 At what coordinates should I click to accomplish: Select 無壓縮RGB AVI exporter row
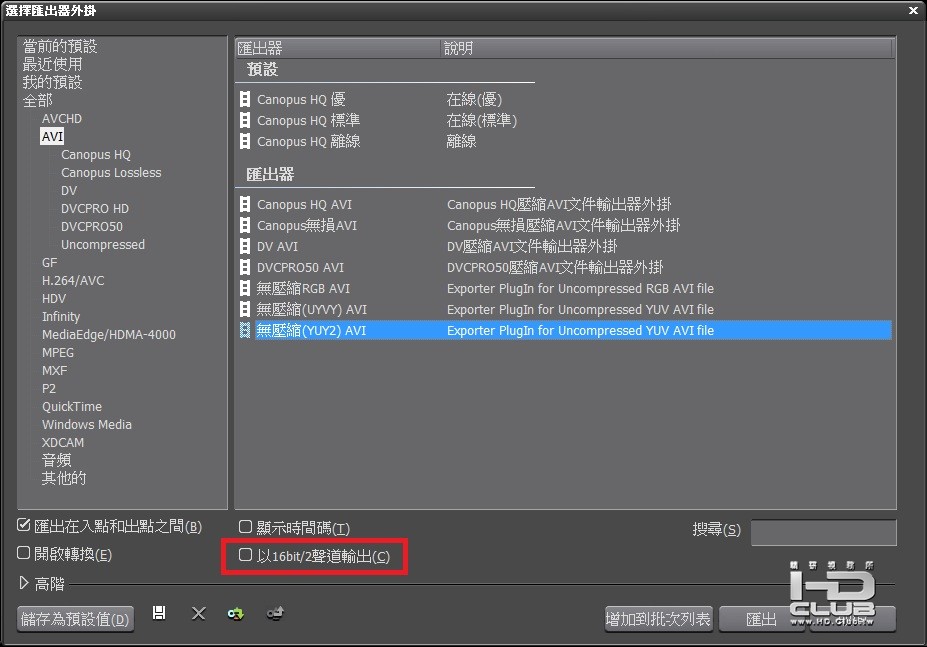[564, 289]
